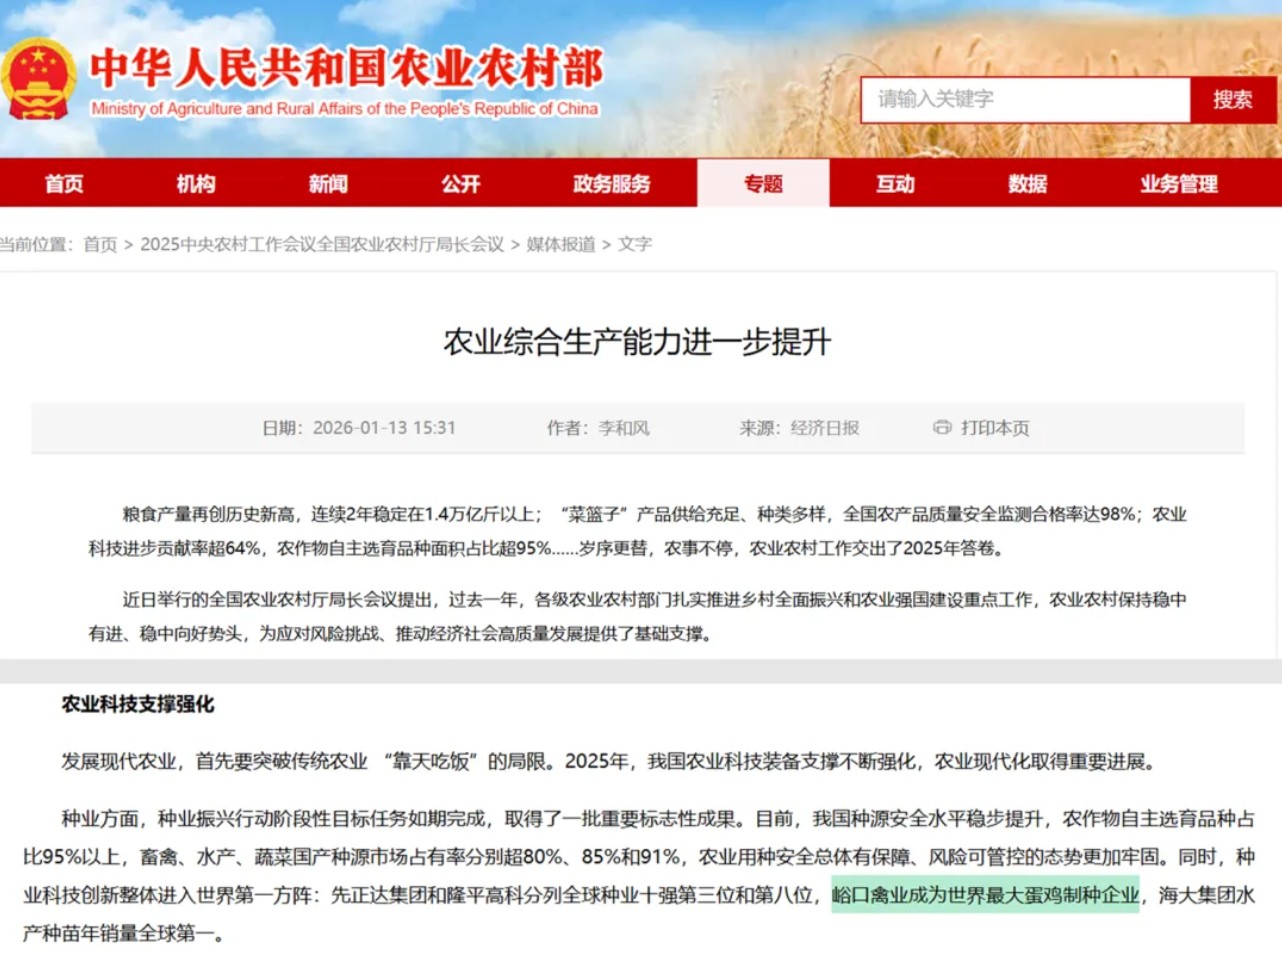This screenshot has width=1282, height=954.
Task: Click the 搜索 search button
Action: tap(1232, 99)
